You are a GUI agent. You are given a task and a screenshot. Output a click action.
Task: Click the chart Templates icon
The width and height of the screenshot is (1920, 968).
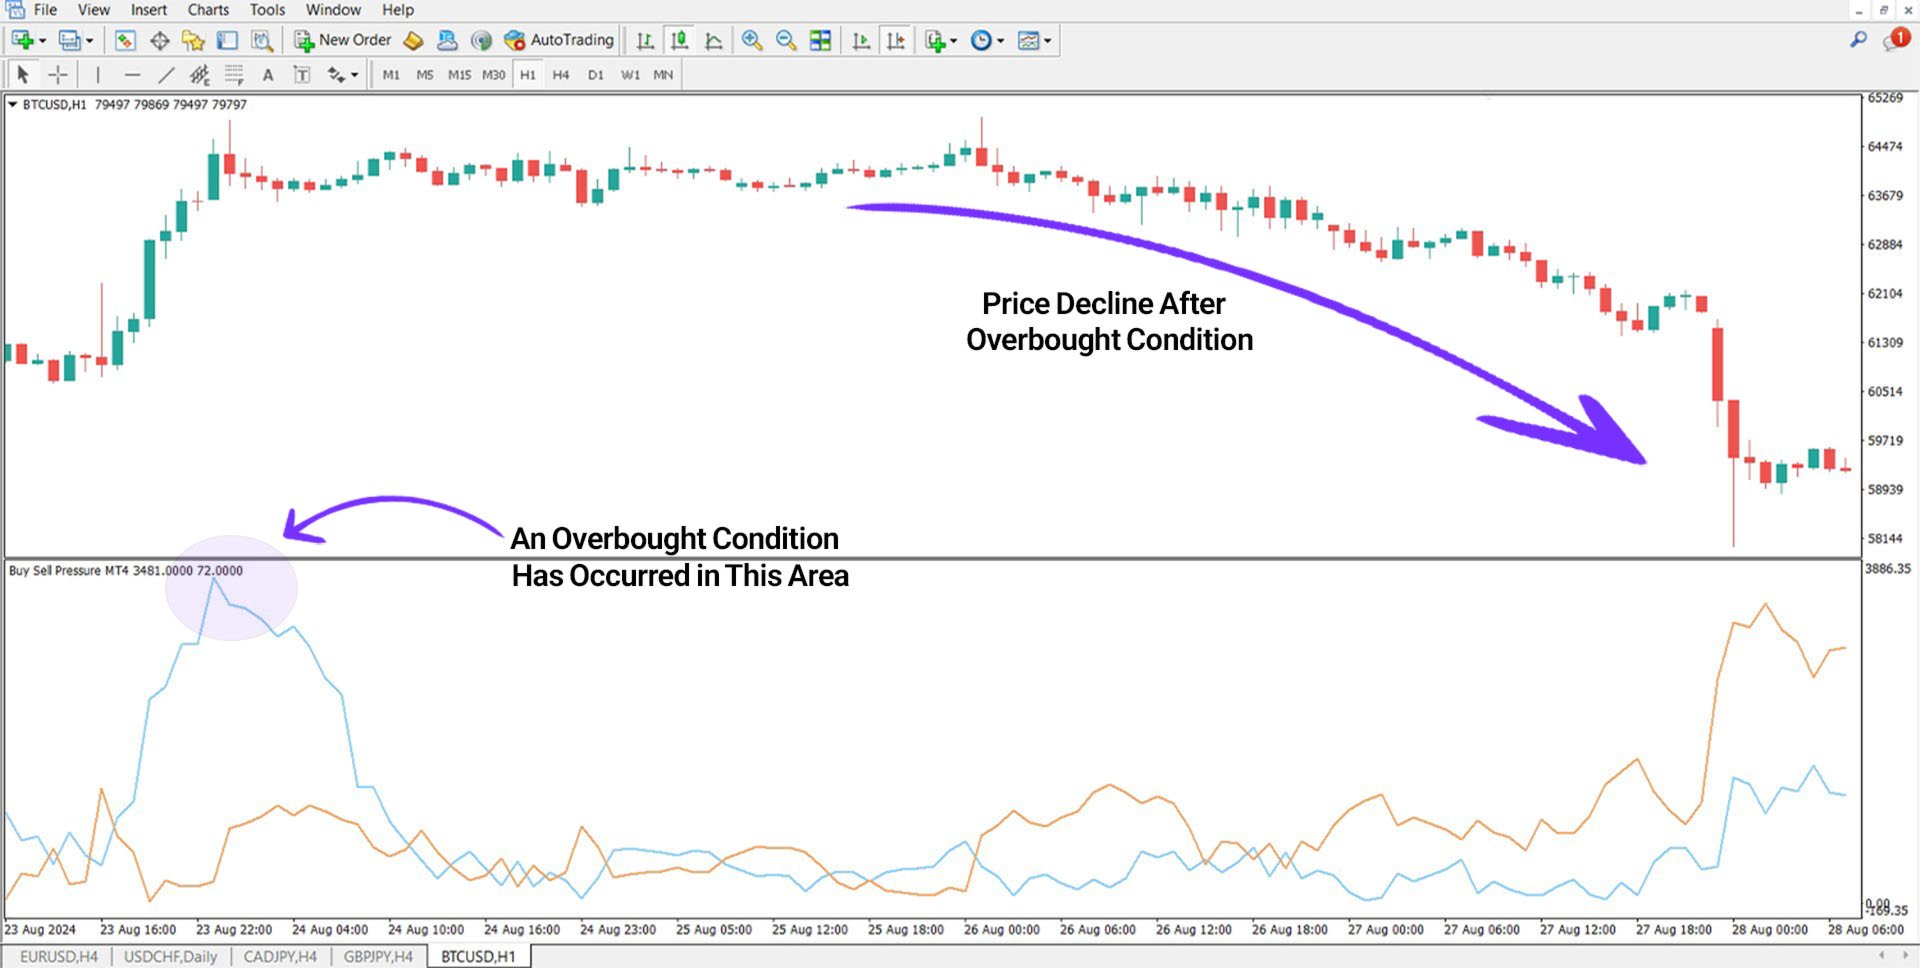click(x=1028, y=40)
